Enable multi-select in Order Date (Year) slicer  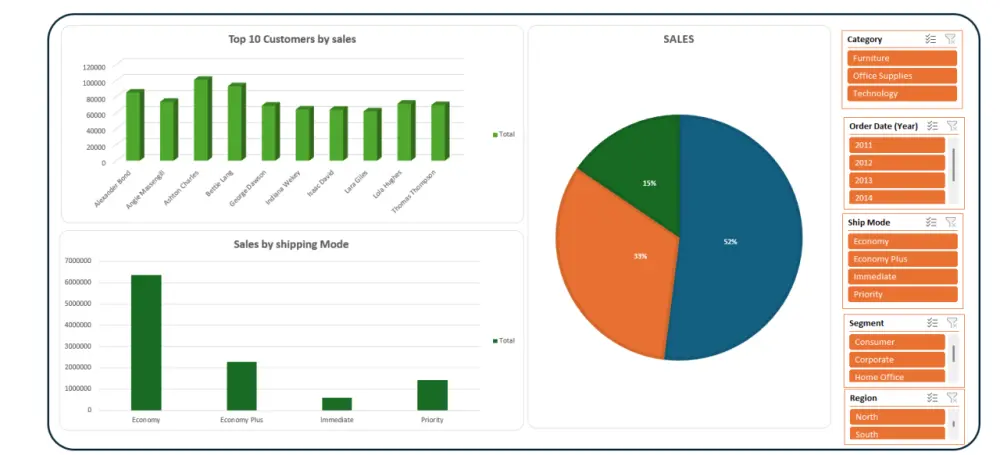[932, 126]
